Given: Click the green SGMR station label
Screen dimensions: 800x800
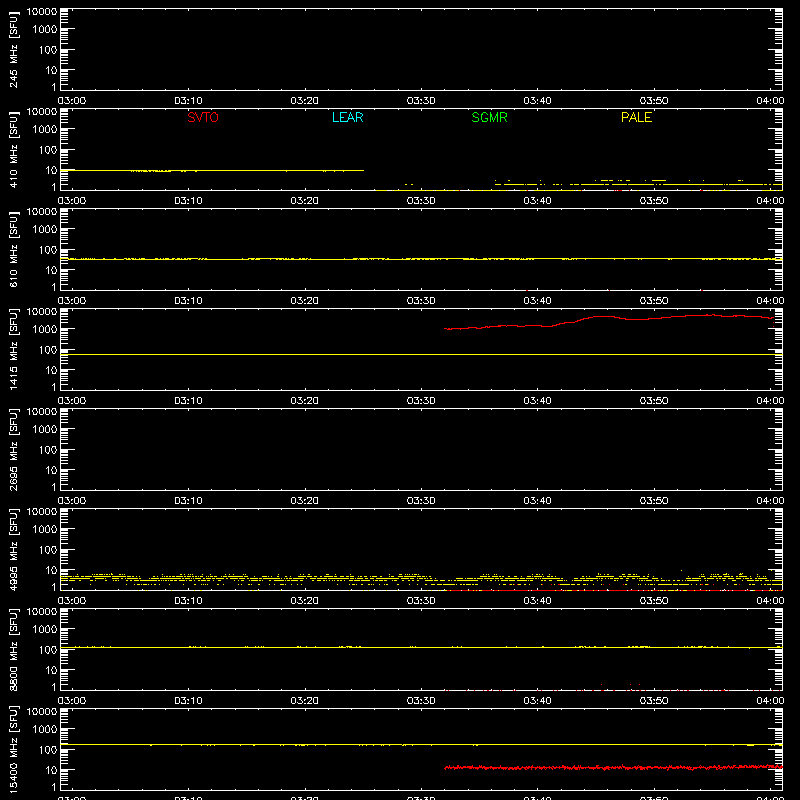Looking at the screenshot, I should pos(489,117).
